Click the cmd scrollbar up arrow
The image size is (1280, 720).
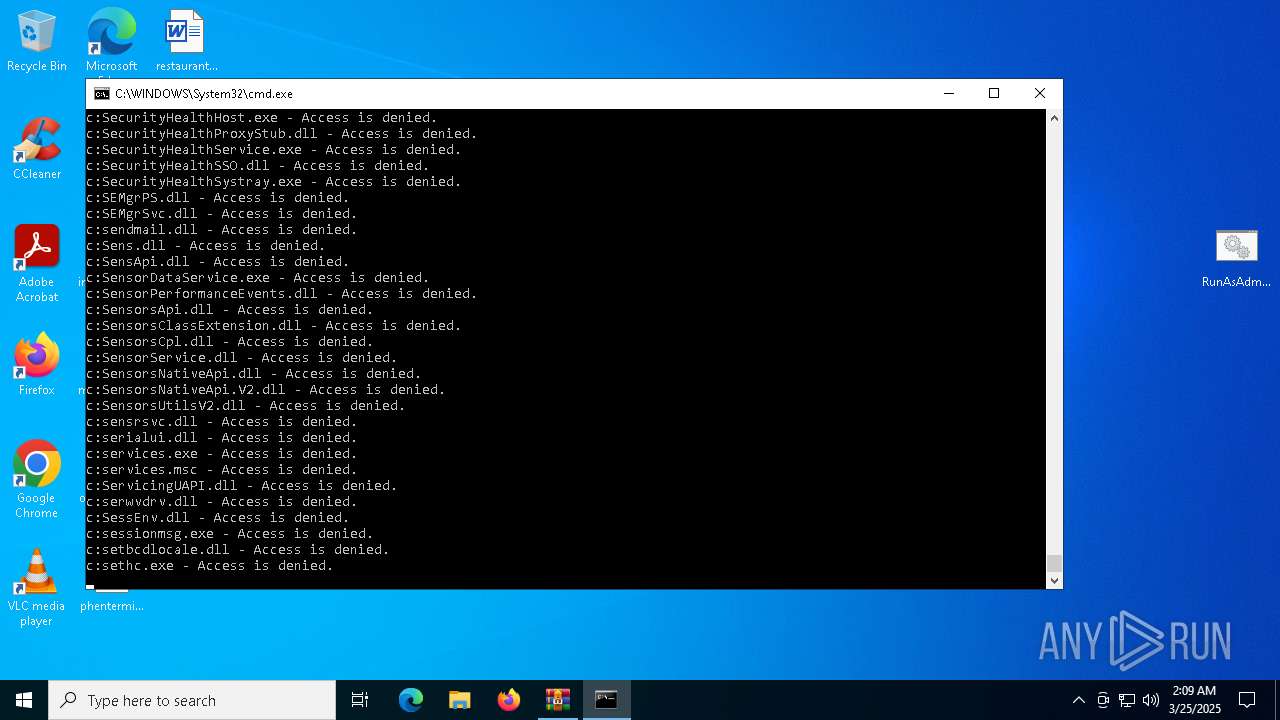pyautogui.click(x=1054, y=118)
